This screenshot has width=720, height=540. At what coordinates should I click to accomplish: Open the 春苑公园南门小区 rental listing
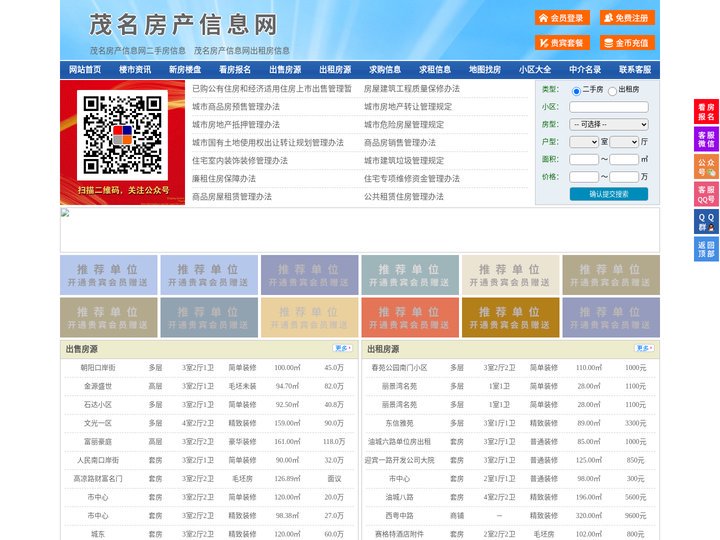[399, 368]
